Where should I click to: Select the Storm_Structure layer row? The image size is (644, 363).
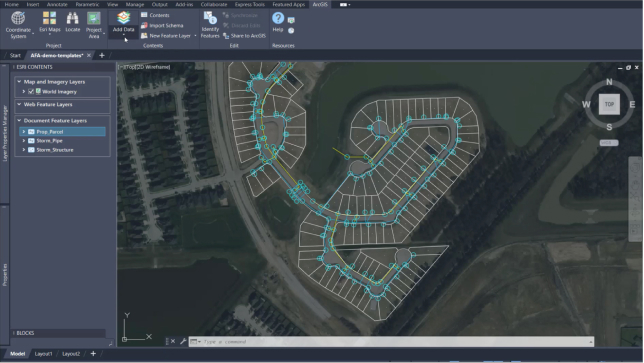(x=62, y=150)
